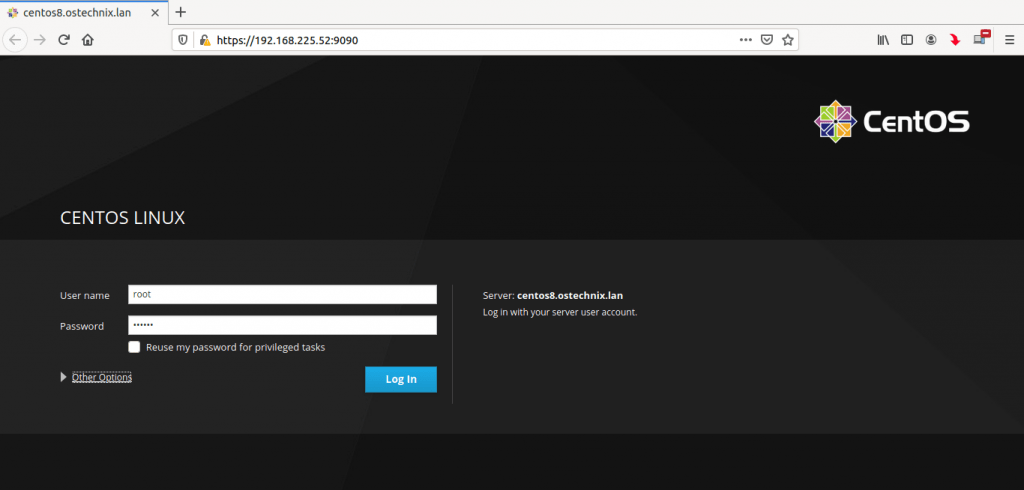Toggle the sidebar view icon
Viewport: 1024px width, 490px height.
(907, 40)
